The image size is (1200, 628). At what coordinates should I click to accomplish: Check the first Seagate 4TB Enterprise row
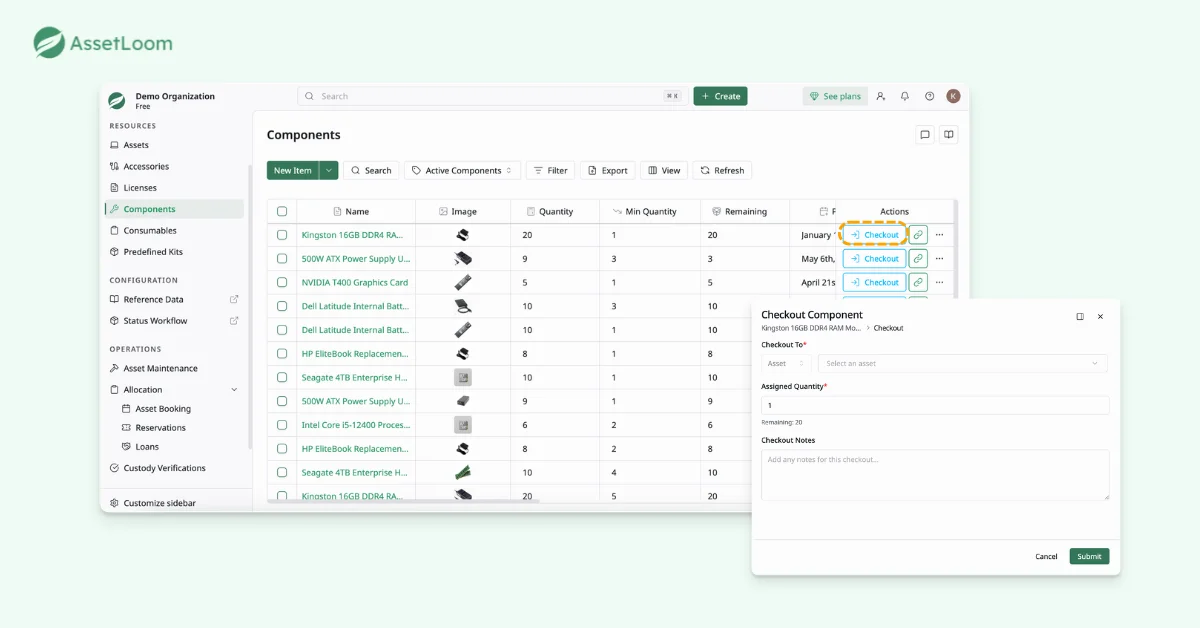point(282,377)
